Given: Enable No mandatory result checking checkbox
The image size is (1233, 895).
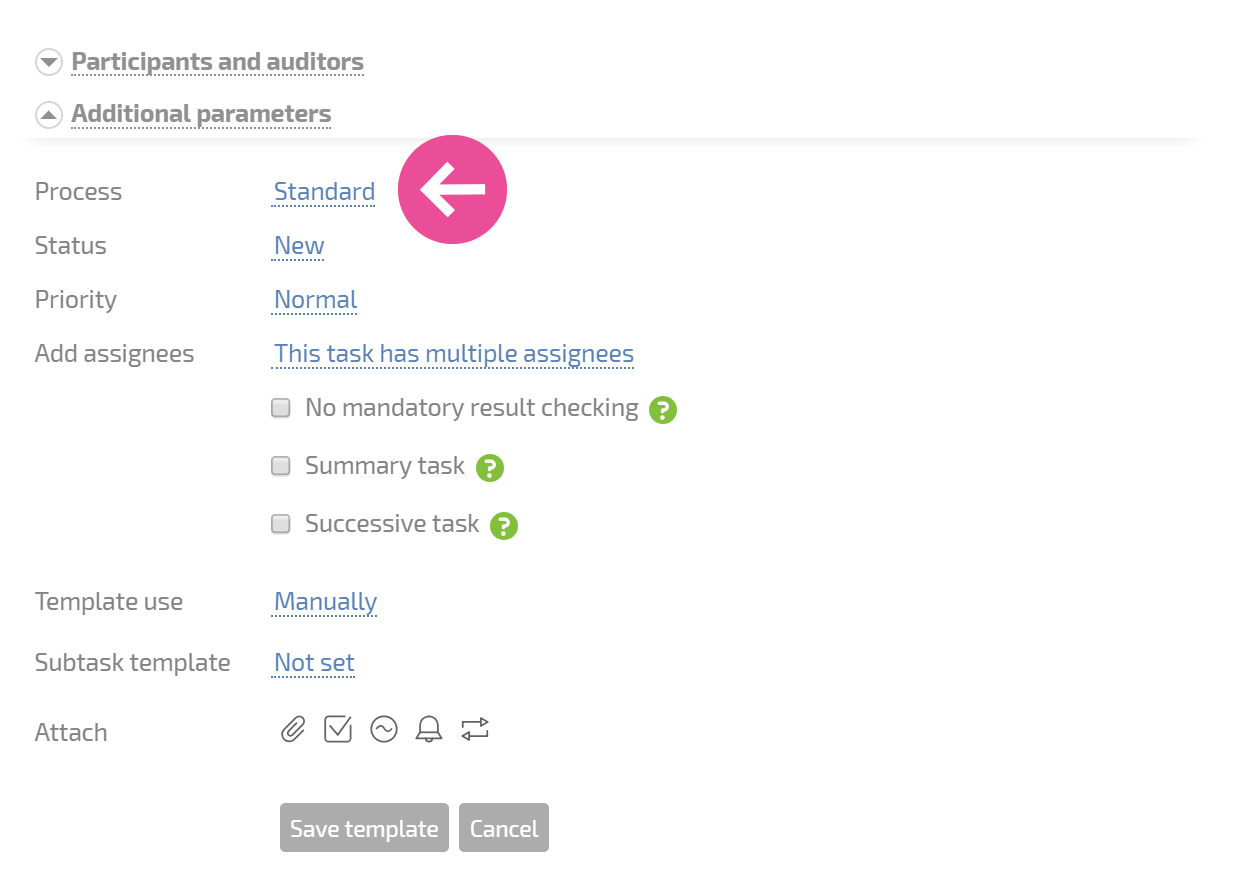Looking at the screenshot, I should coord(281,408).
